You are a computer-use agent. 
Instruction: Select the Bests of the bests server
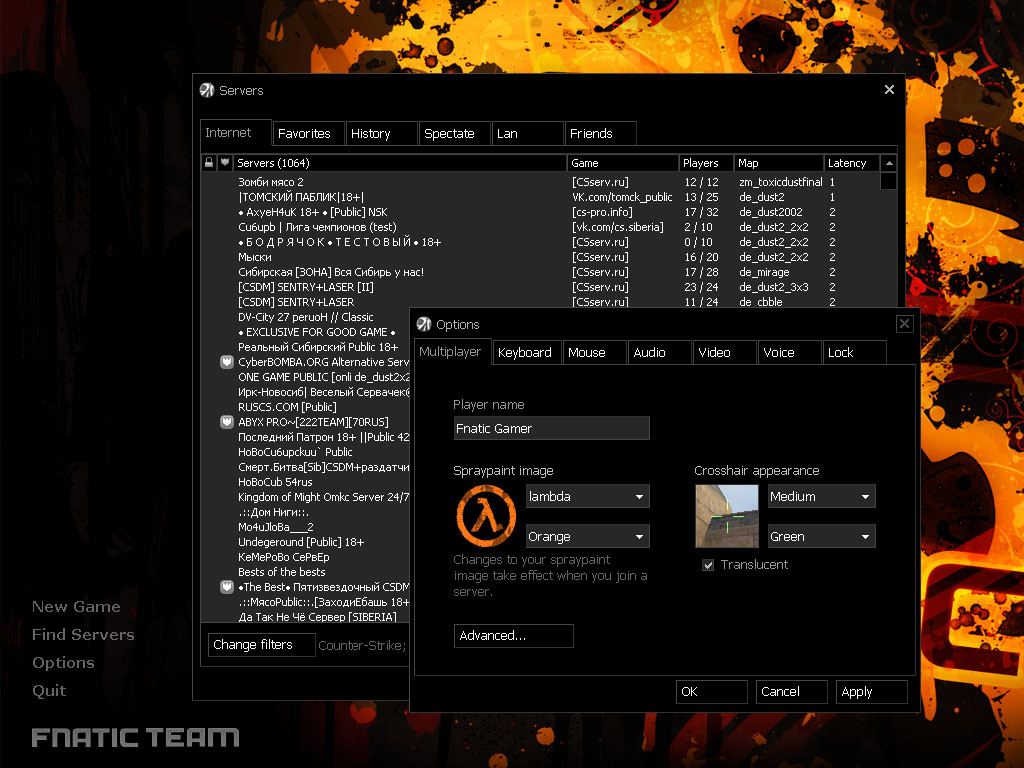pos(306,572)
